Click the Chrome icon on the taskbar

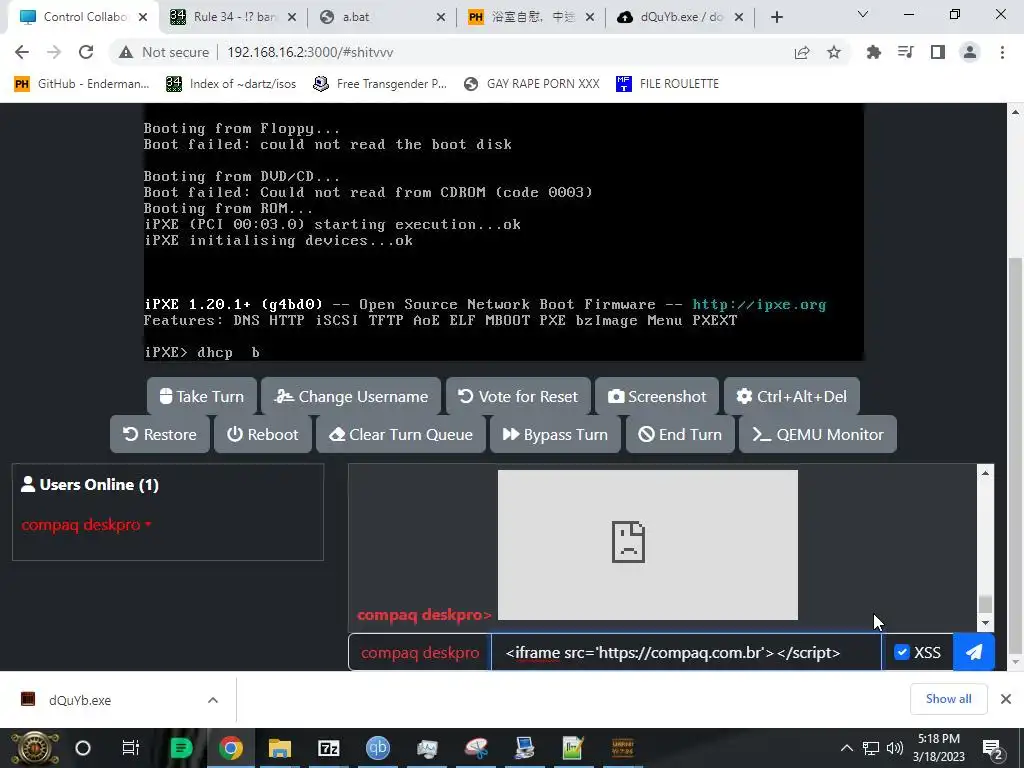230,748
